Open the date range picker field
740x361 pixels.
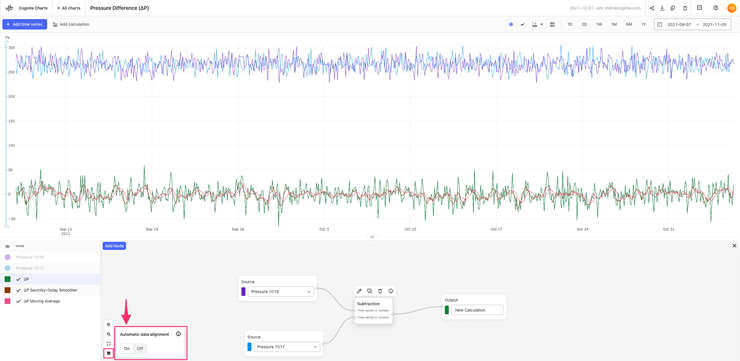[692, 24]
